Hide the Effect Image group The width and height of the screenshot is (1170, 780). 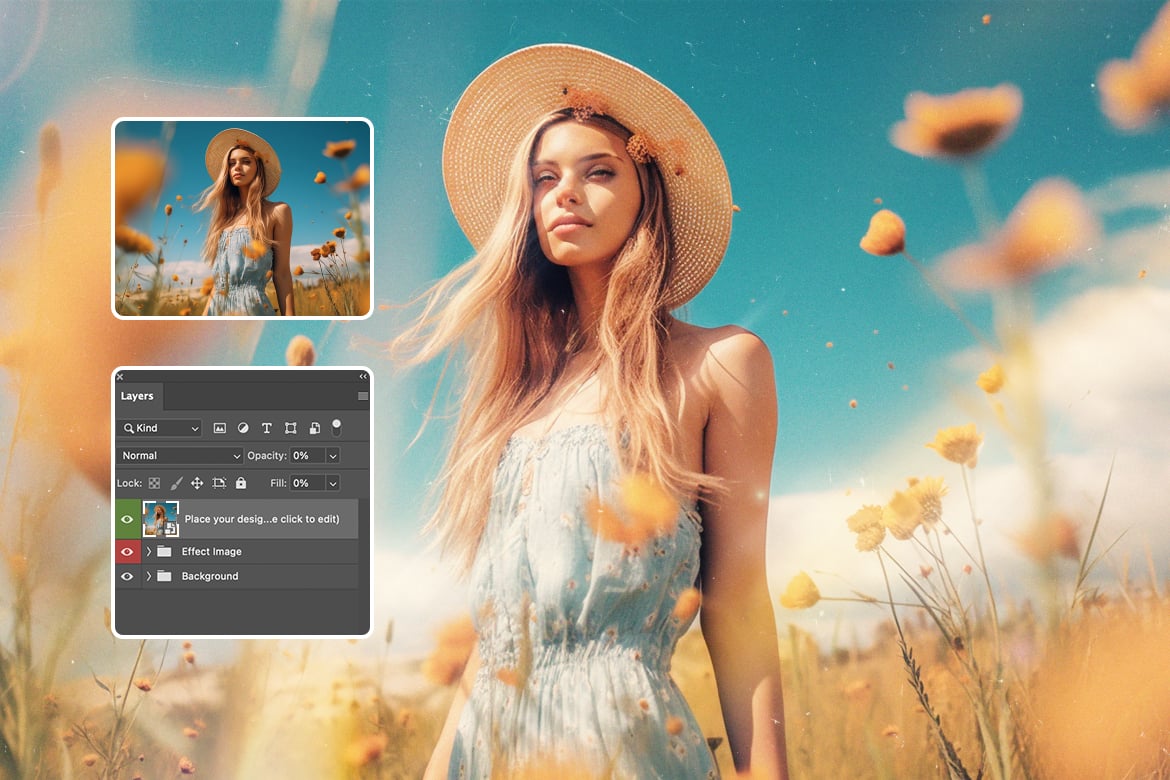point(127,552)
